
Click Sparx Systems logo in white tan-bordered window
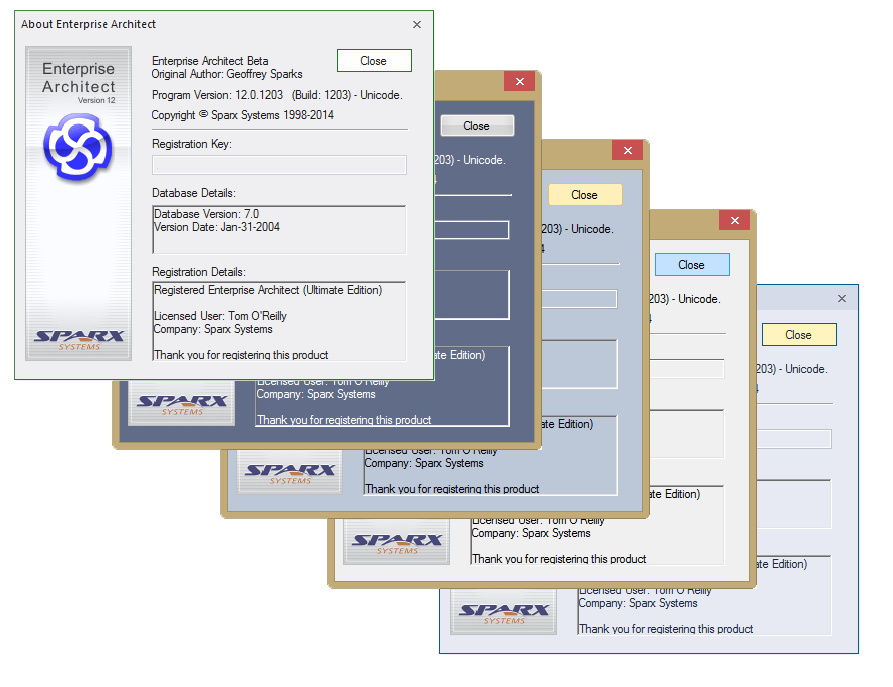pyautogui.click(x=397, y=544)
